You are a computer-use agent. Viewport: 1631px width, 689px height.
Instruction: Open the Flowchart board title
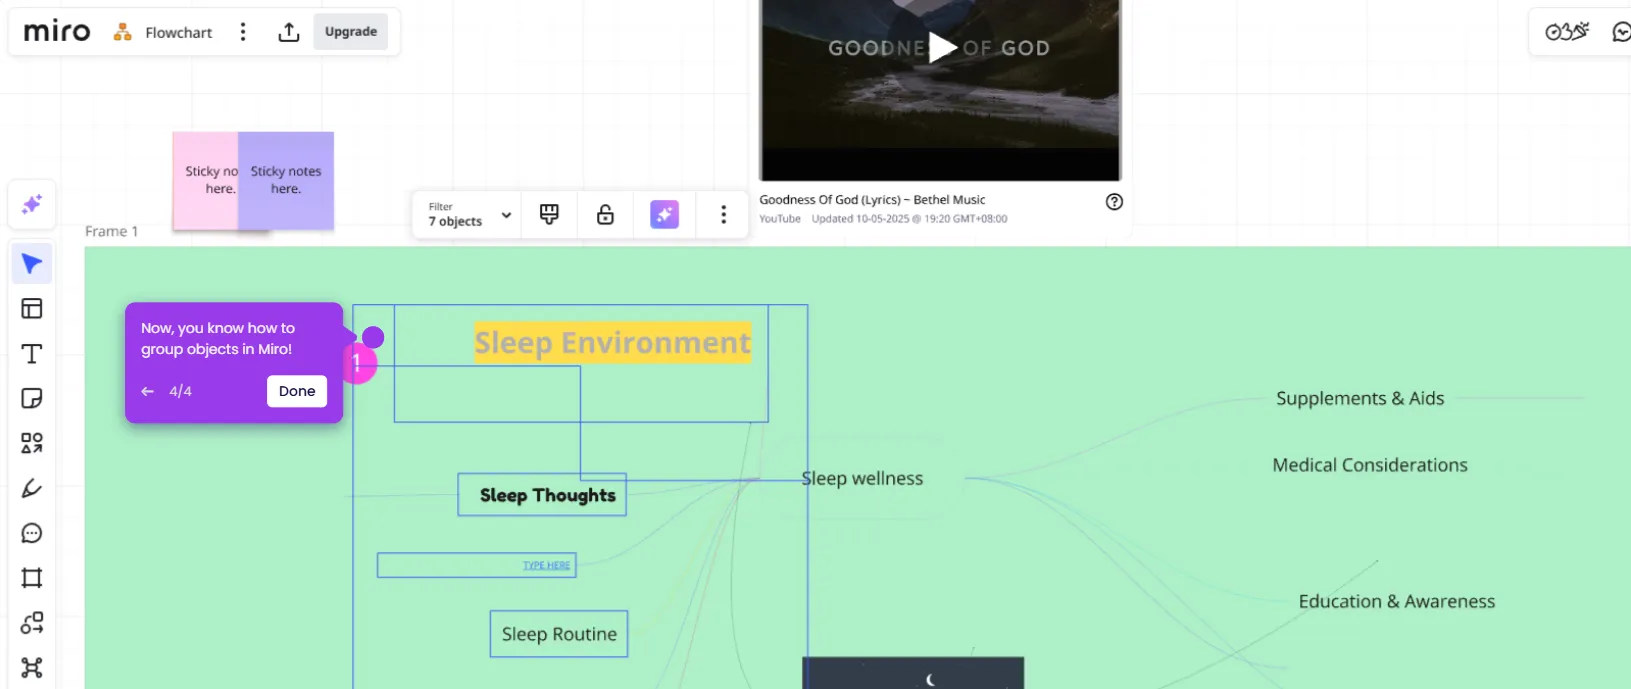coord(178,32)
